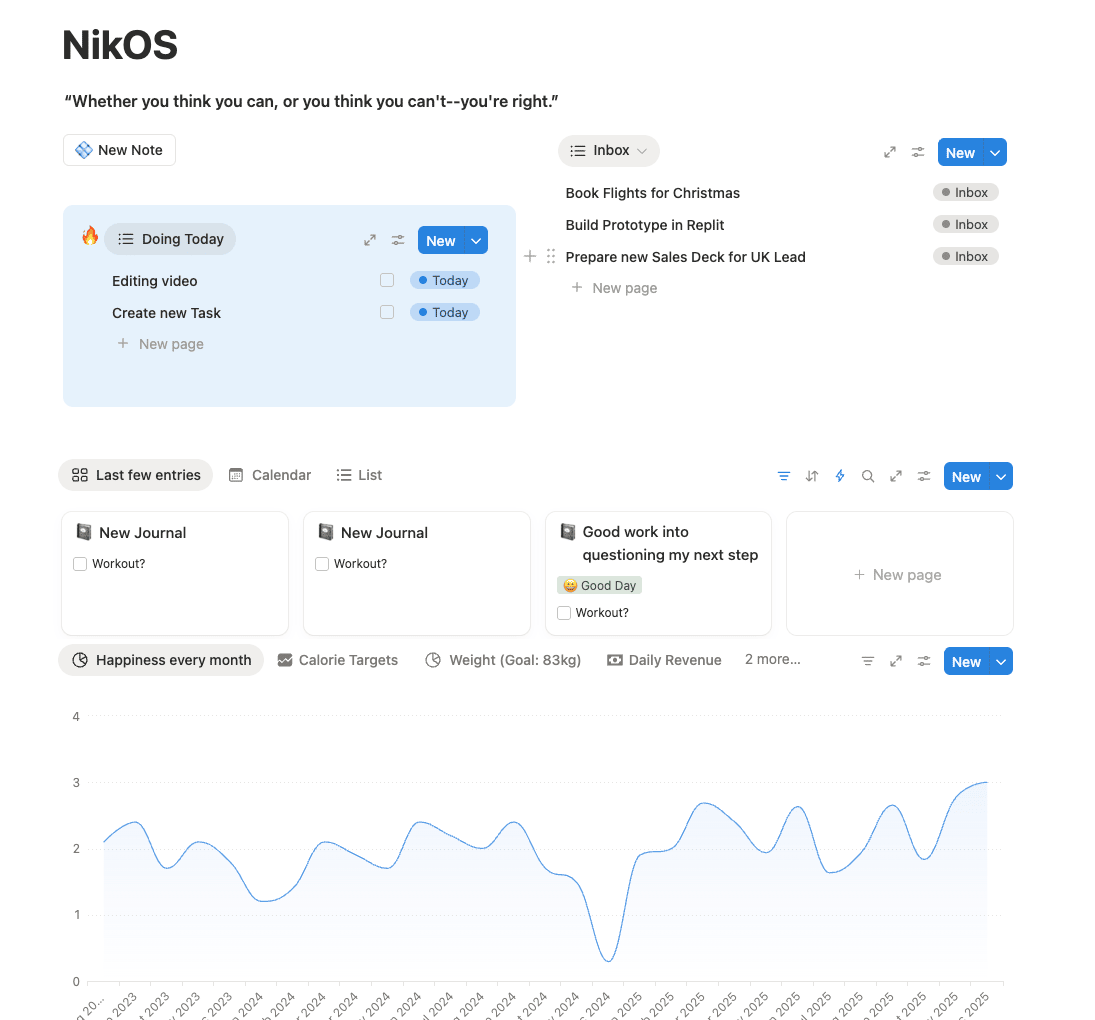
Task: Open the Inbox view dropdown
Action: 609,151
